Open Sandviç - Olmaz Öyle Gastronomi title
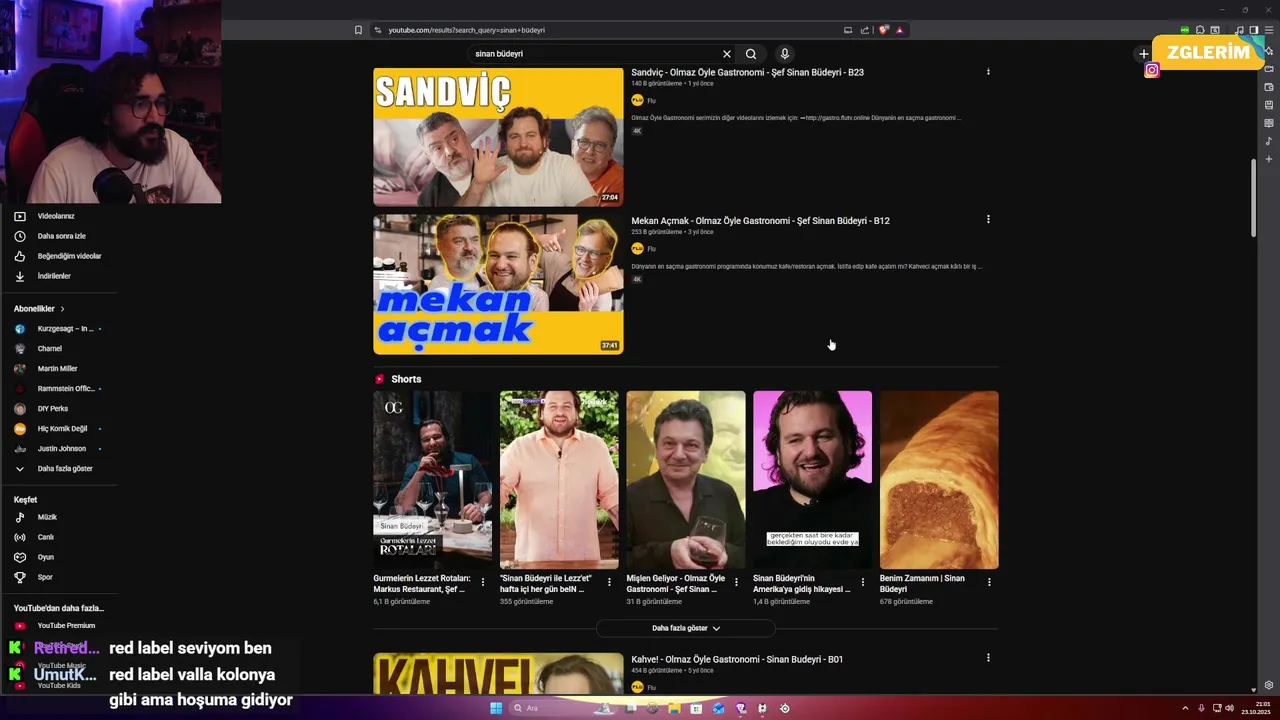 tap(747, 72)
